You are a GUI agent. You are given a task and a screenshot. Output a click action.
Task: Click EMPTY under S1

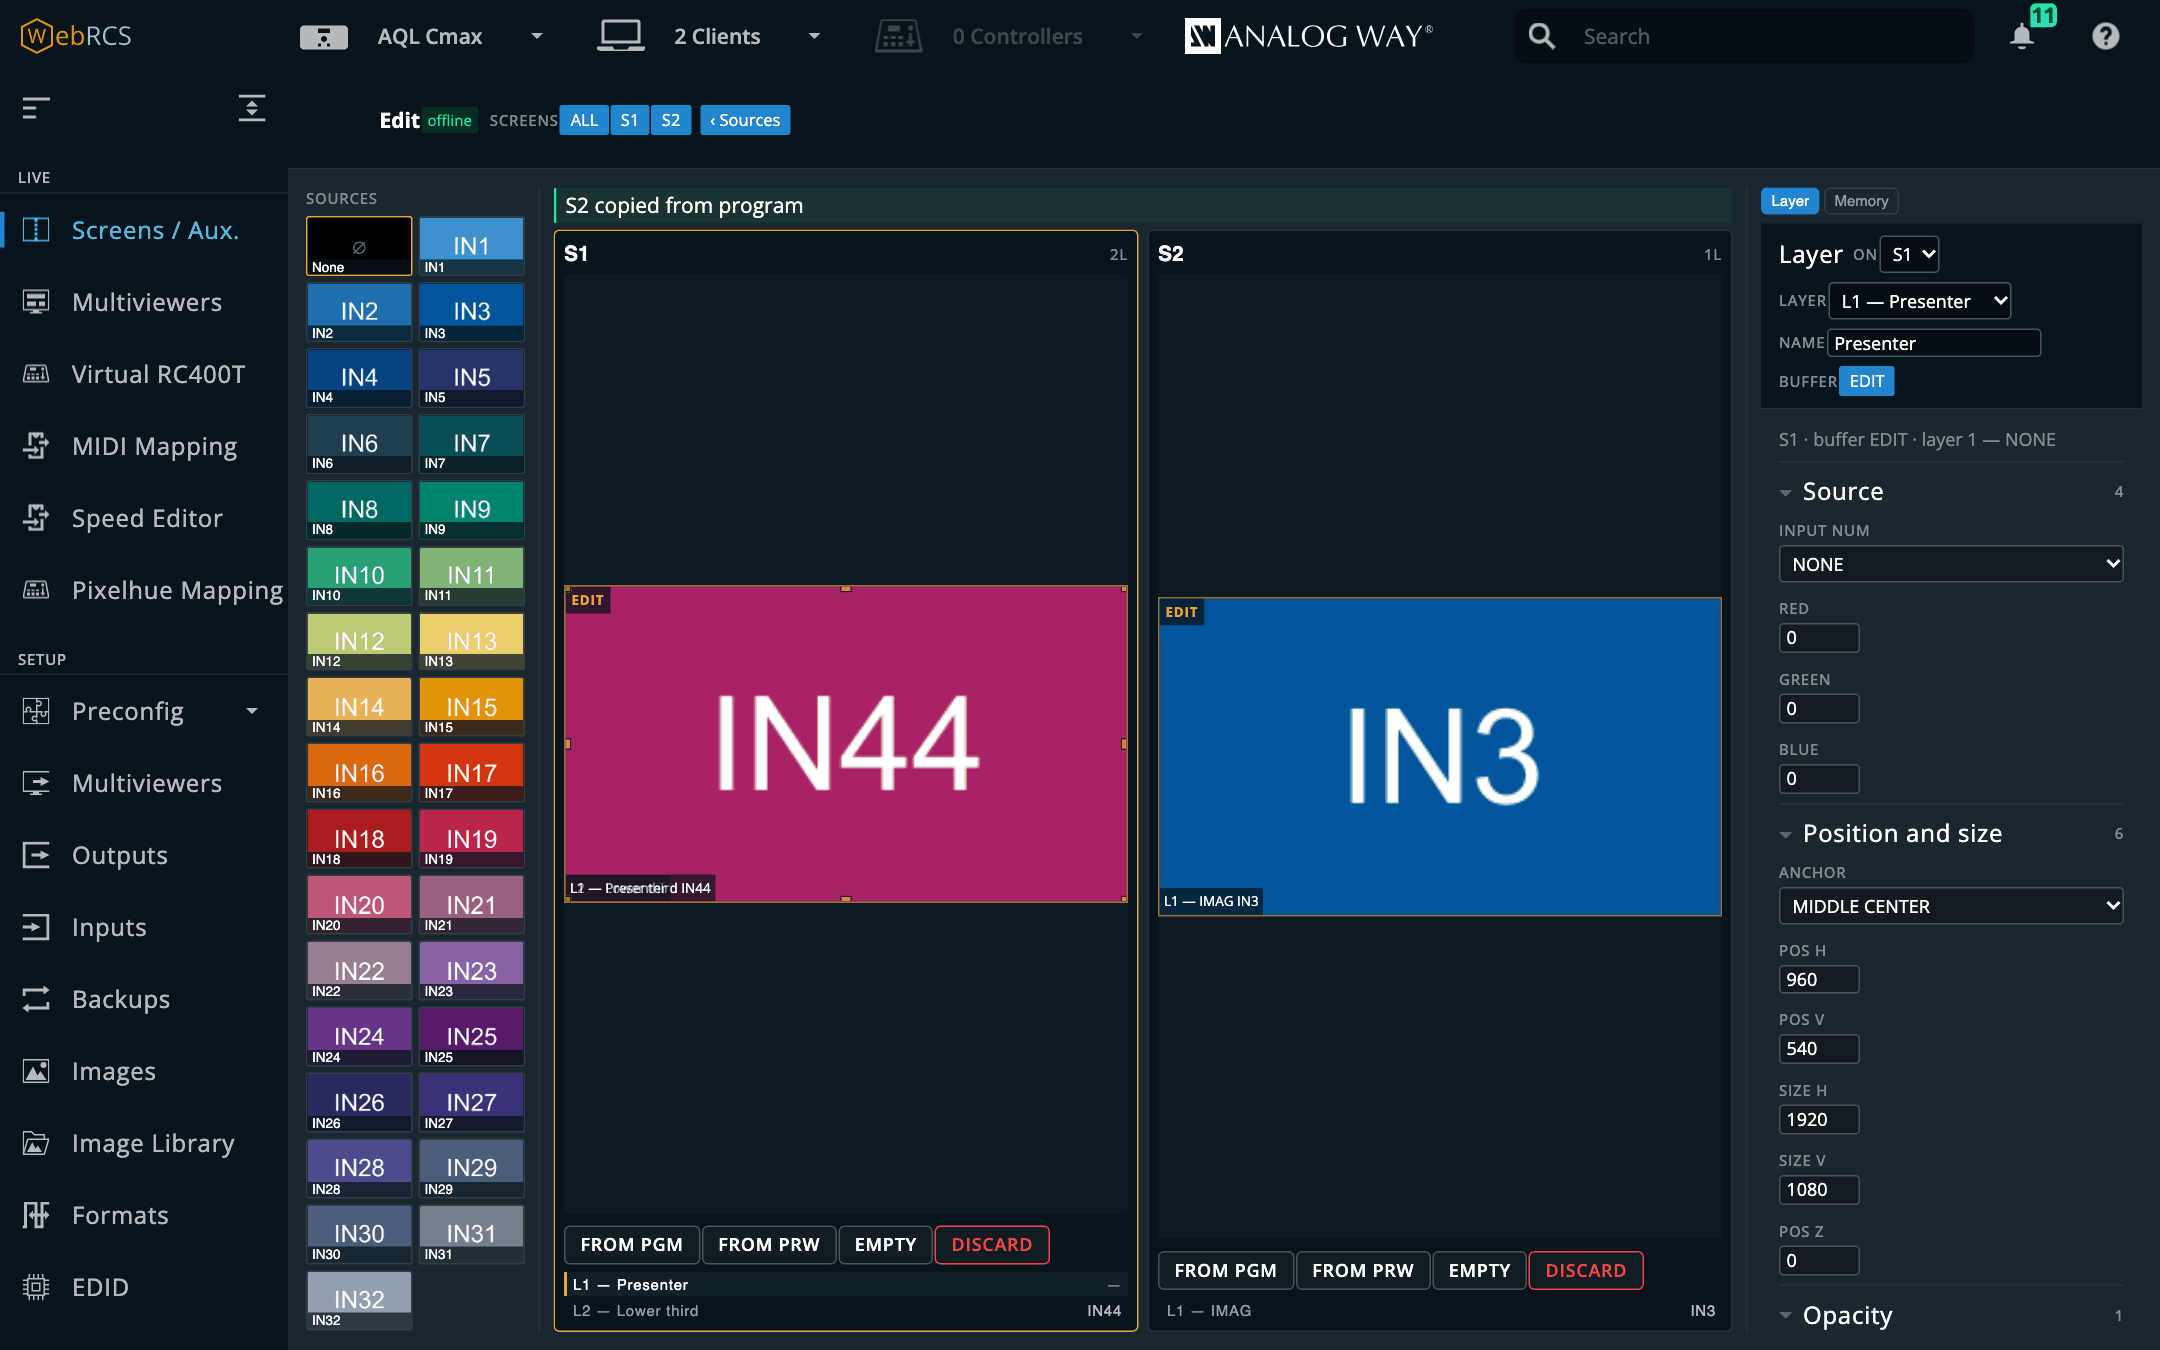[x=885, y=1245]
